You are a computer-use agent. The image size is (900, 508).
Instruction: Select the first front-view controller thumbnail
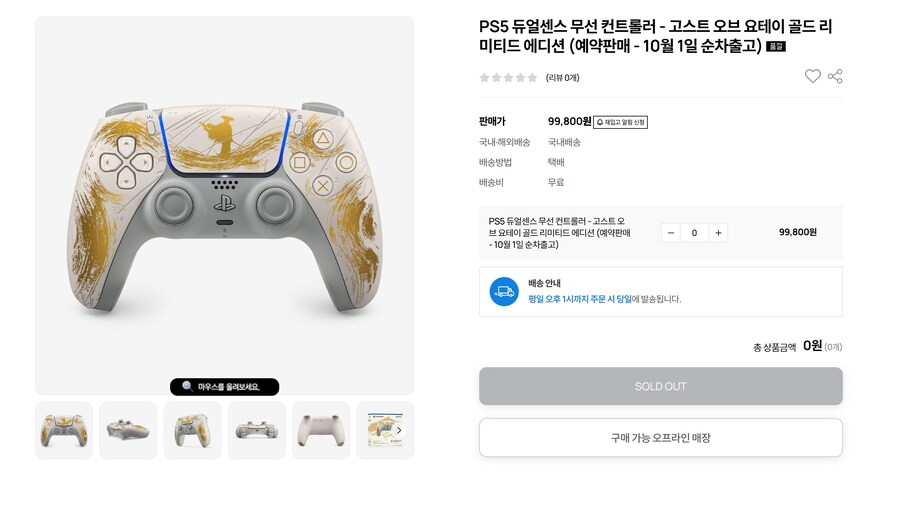[64, 431]
